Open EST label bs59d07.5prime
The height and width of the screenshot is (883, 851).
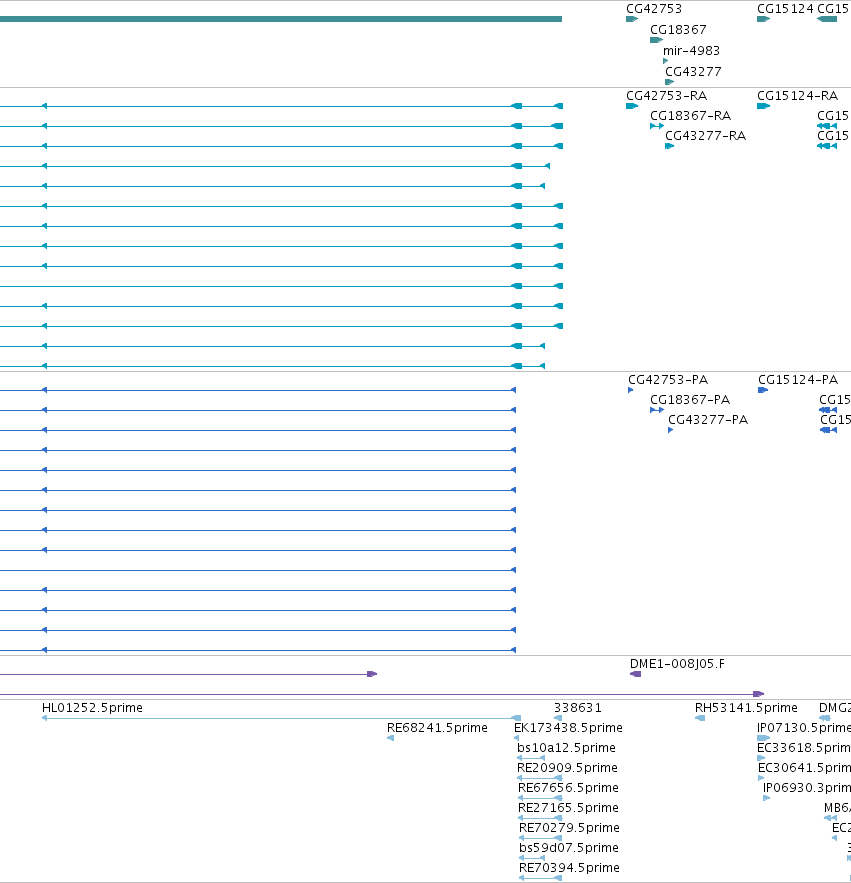(568, 848)
